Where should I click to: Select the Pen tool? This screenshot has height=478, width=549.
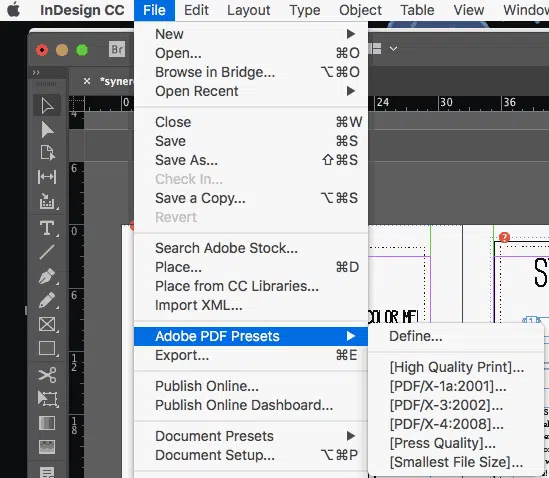pos(47,276)
